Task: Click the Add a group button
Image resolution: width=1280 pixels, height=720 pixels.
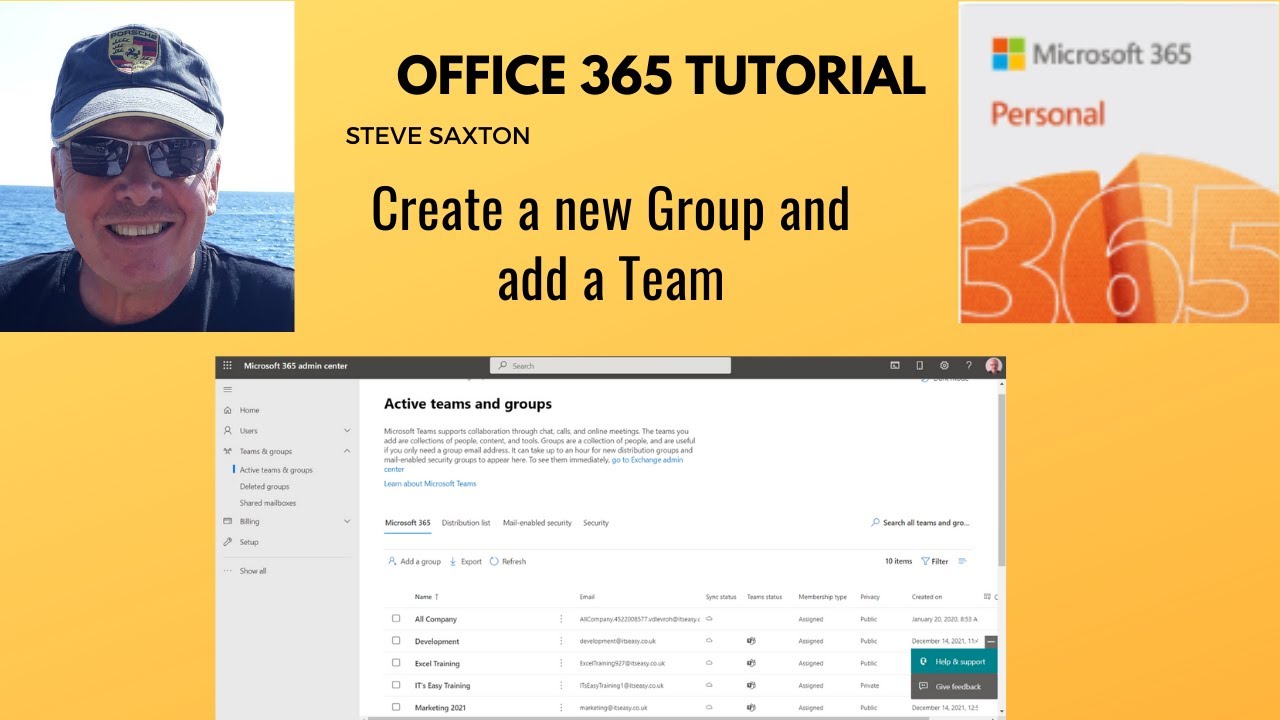Action: 415,562
